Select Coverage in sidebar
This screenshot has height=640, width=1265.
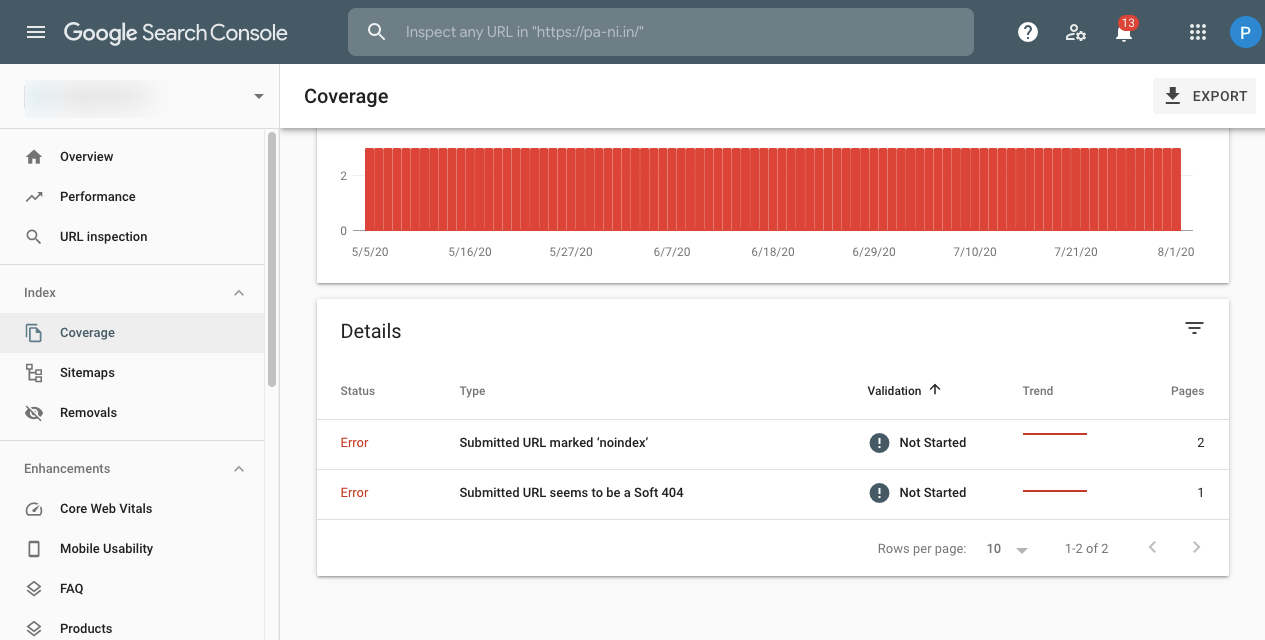(132, 333)
